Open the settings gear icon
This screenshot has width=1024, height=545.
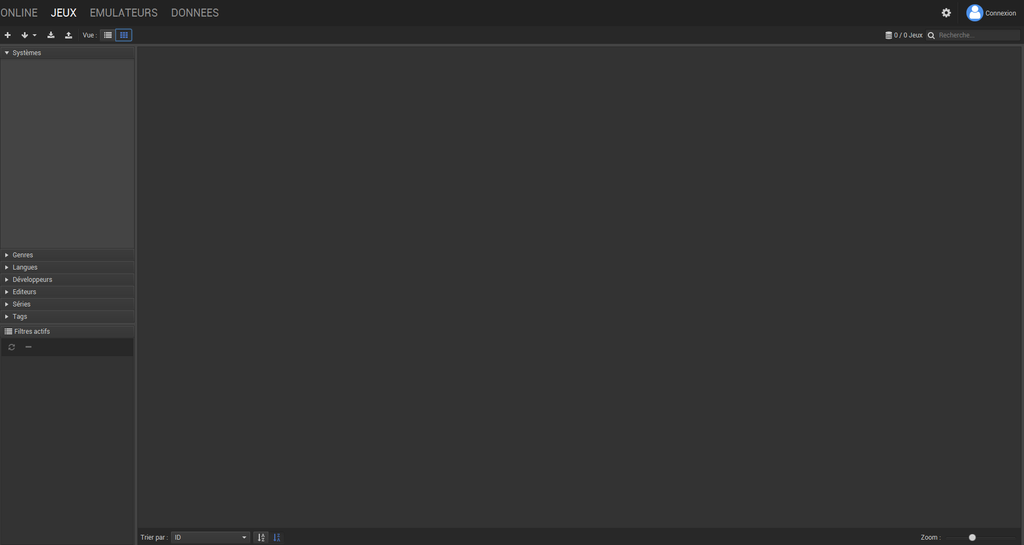click(946, 12)
